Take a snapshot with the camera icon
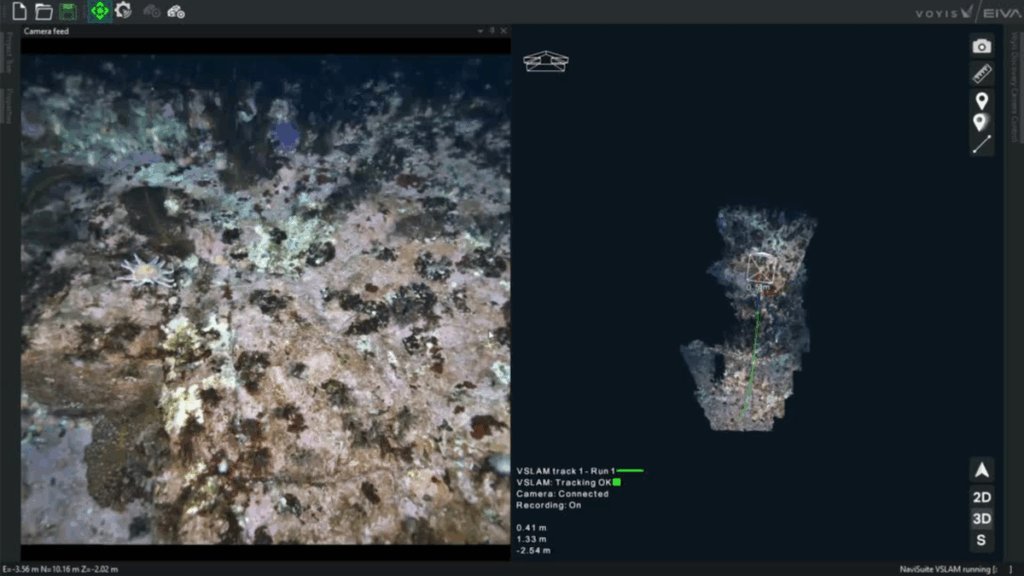The height and width of the screenshot is (576, 1024). (982, 46)
